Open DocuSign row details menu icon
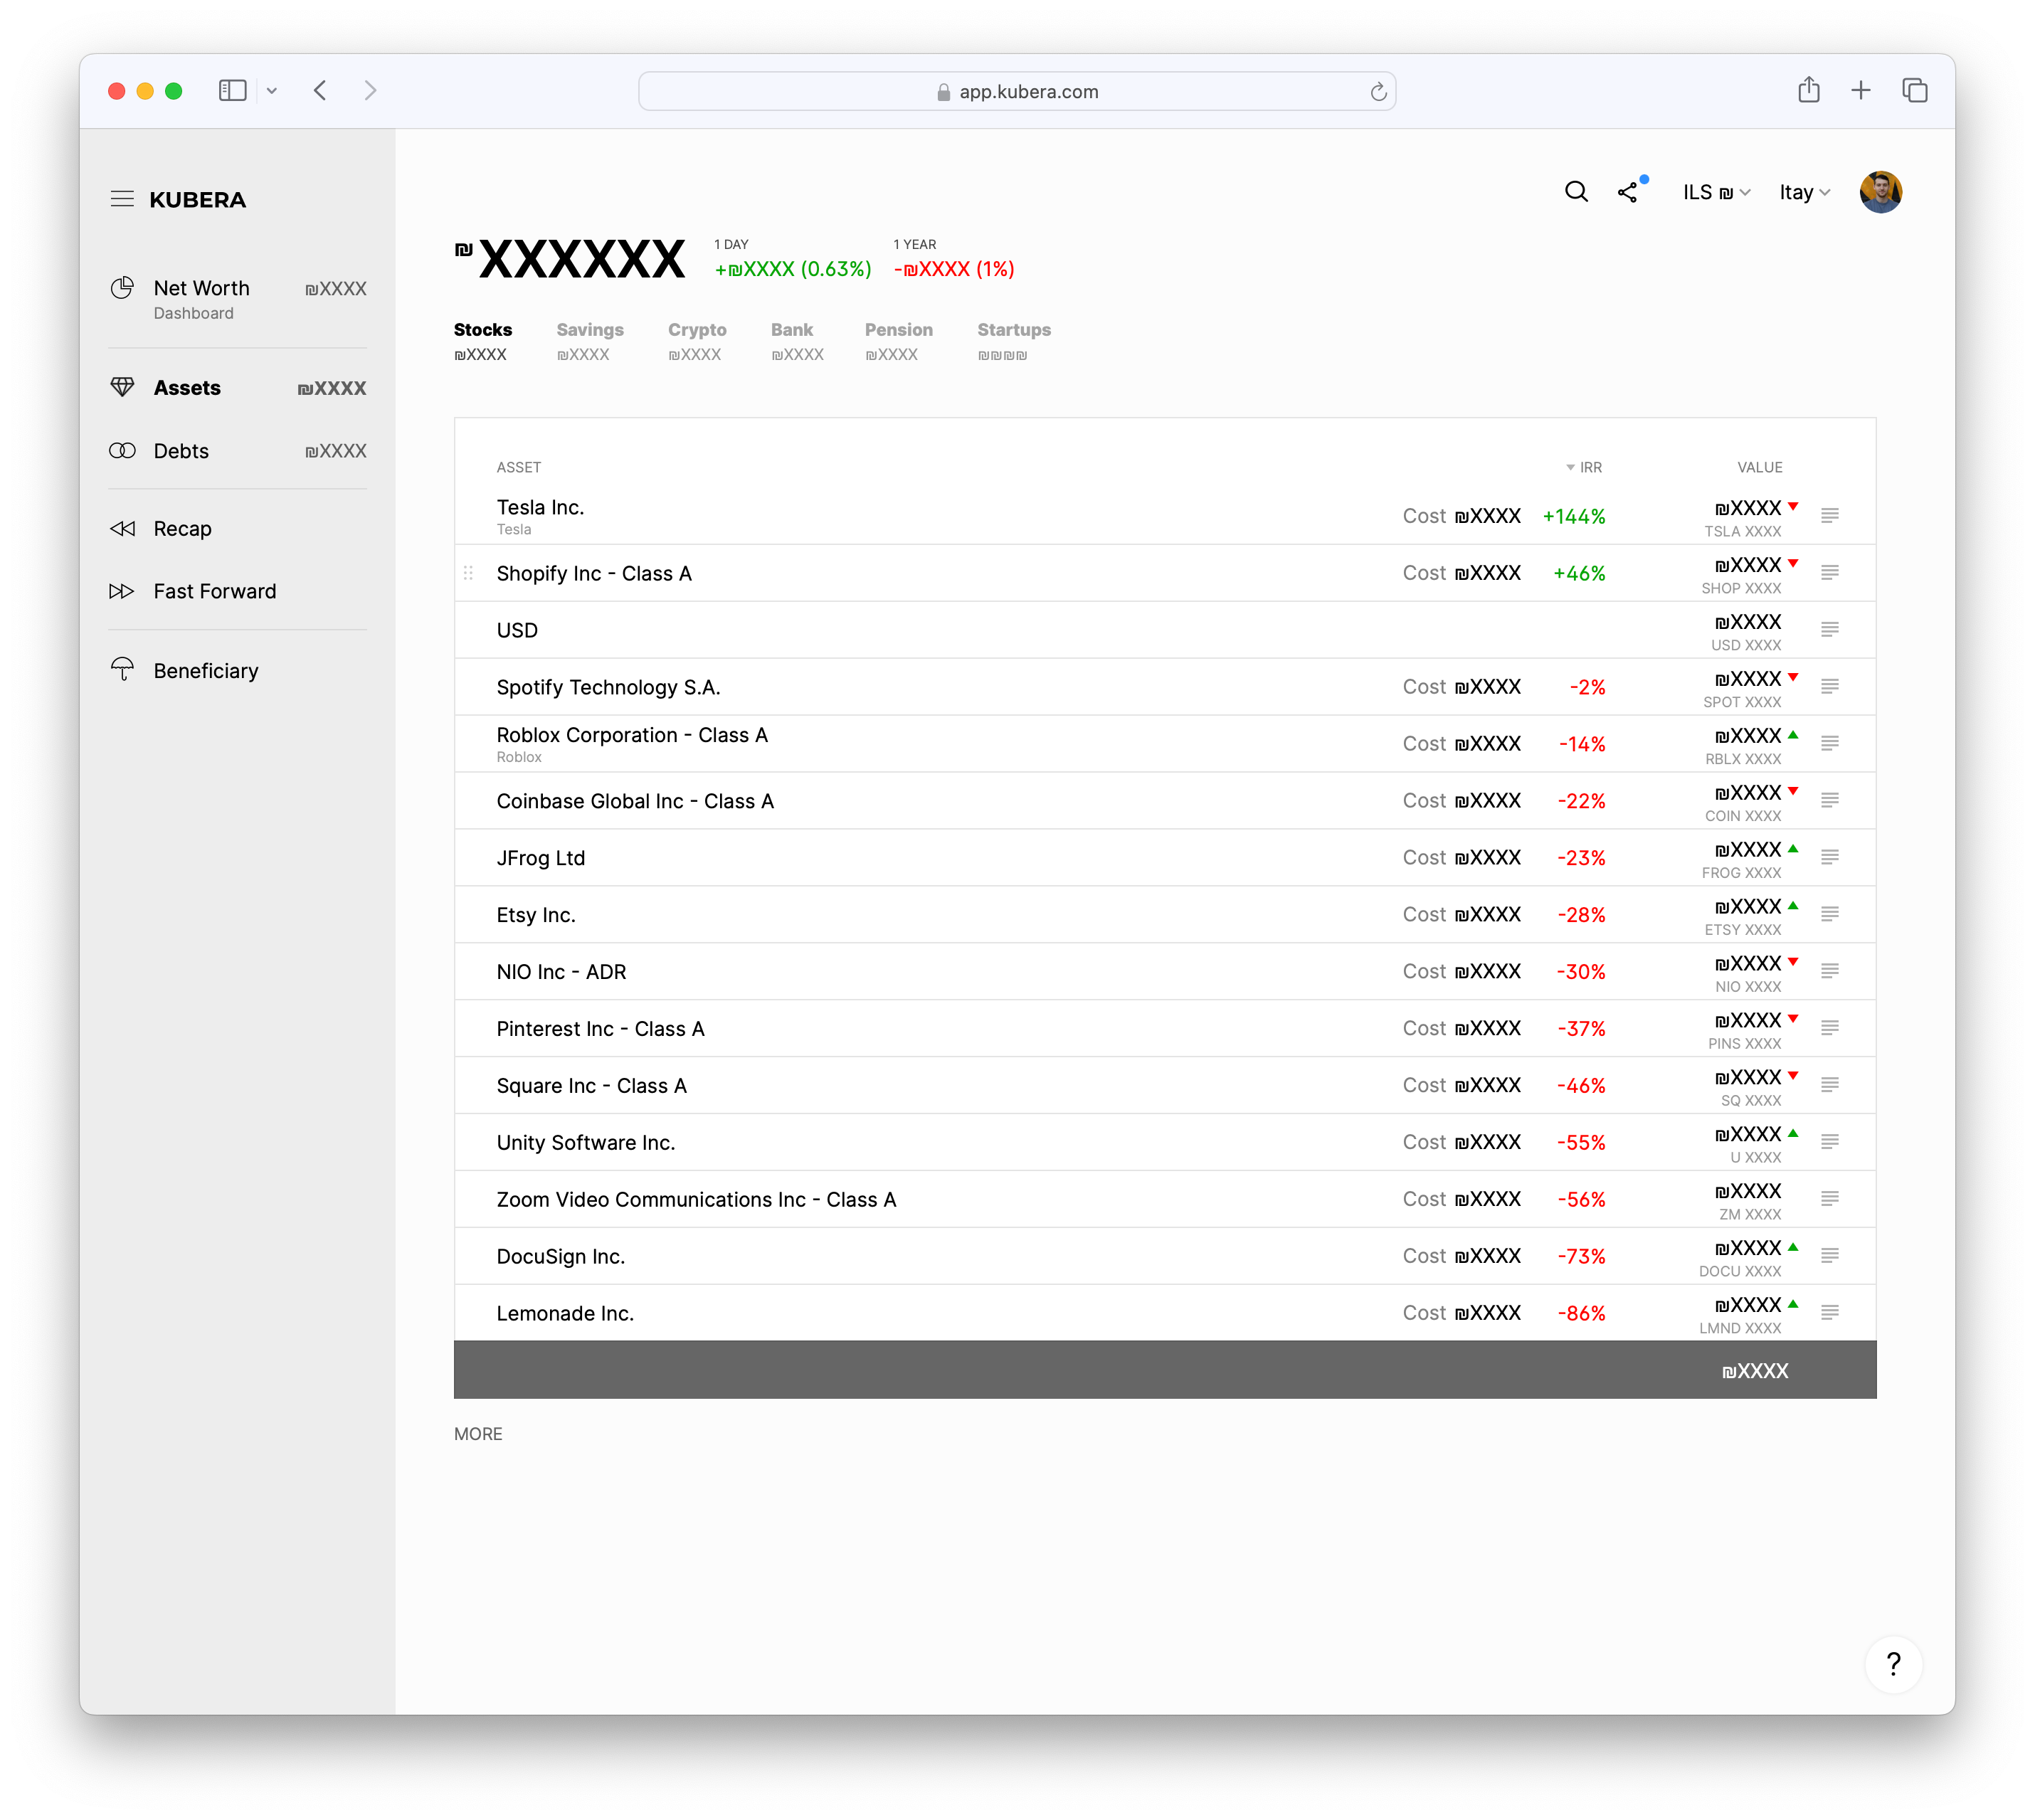This screenshot has width=2035, height=1820. pyautogui.click(x=1829, y=1256)
